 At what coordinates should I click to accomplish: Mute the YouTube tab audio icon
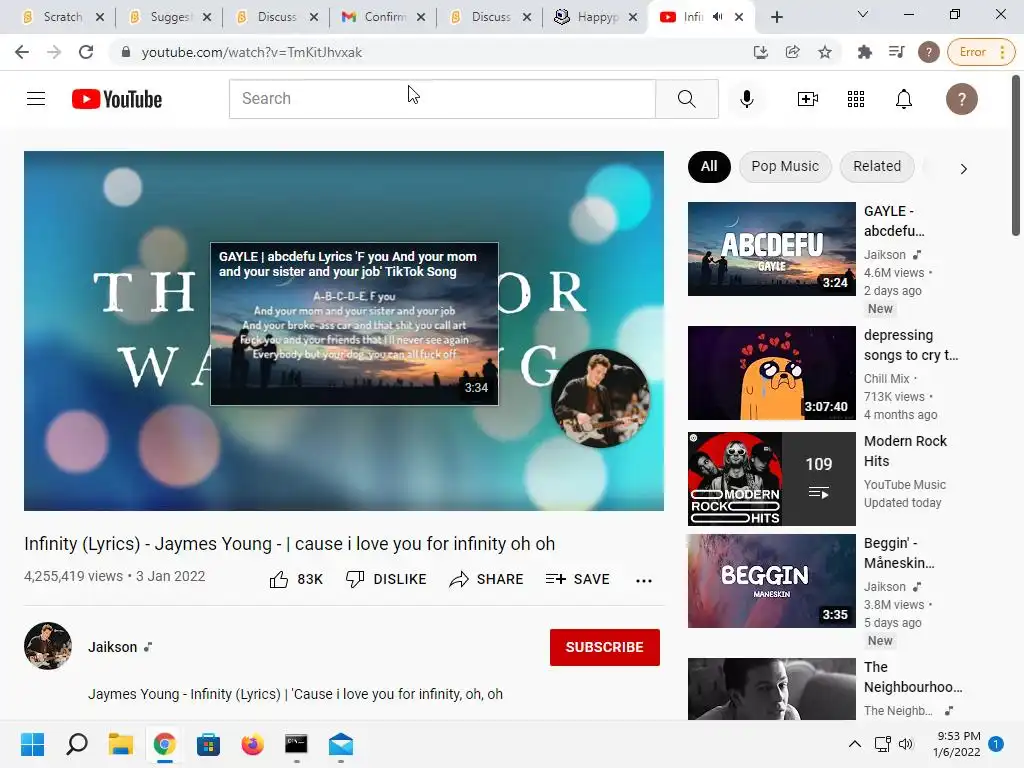718,17
